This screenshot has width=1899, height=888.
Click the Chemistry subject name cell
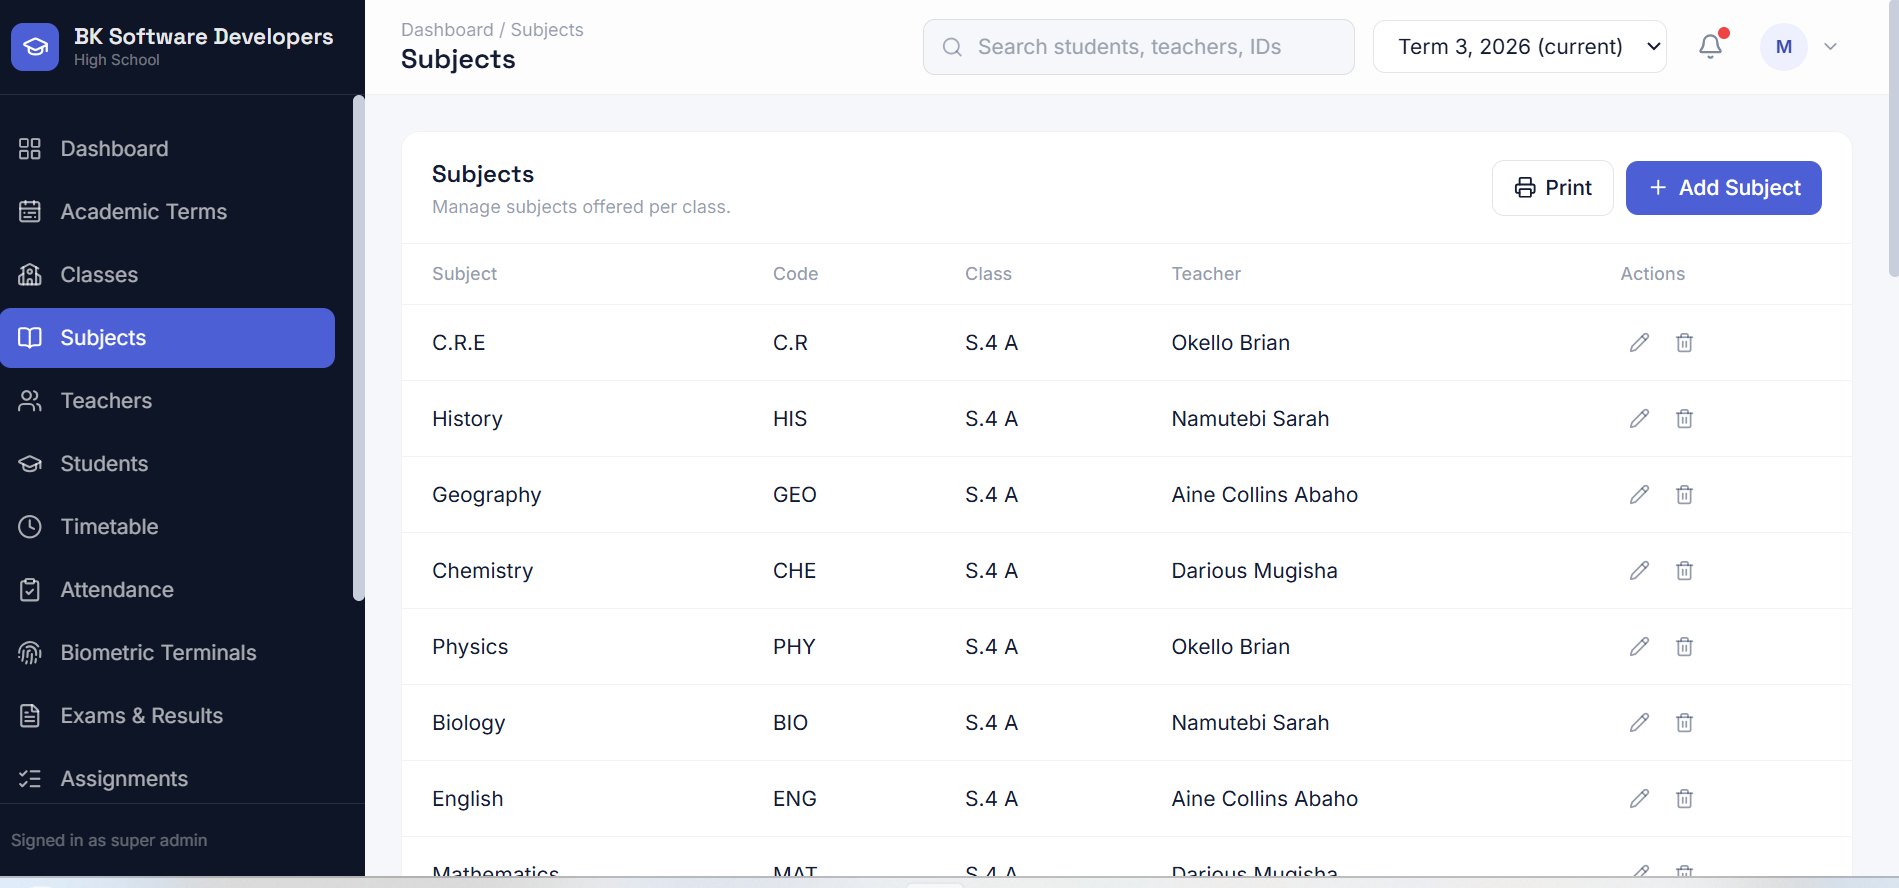tap(482, 571)
